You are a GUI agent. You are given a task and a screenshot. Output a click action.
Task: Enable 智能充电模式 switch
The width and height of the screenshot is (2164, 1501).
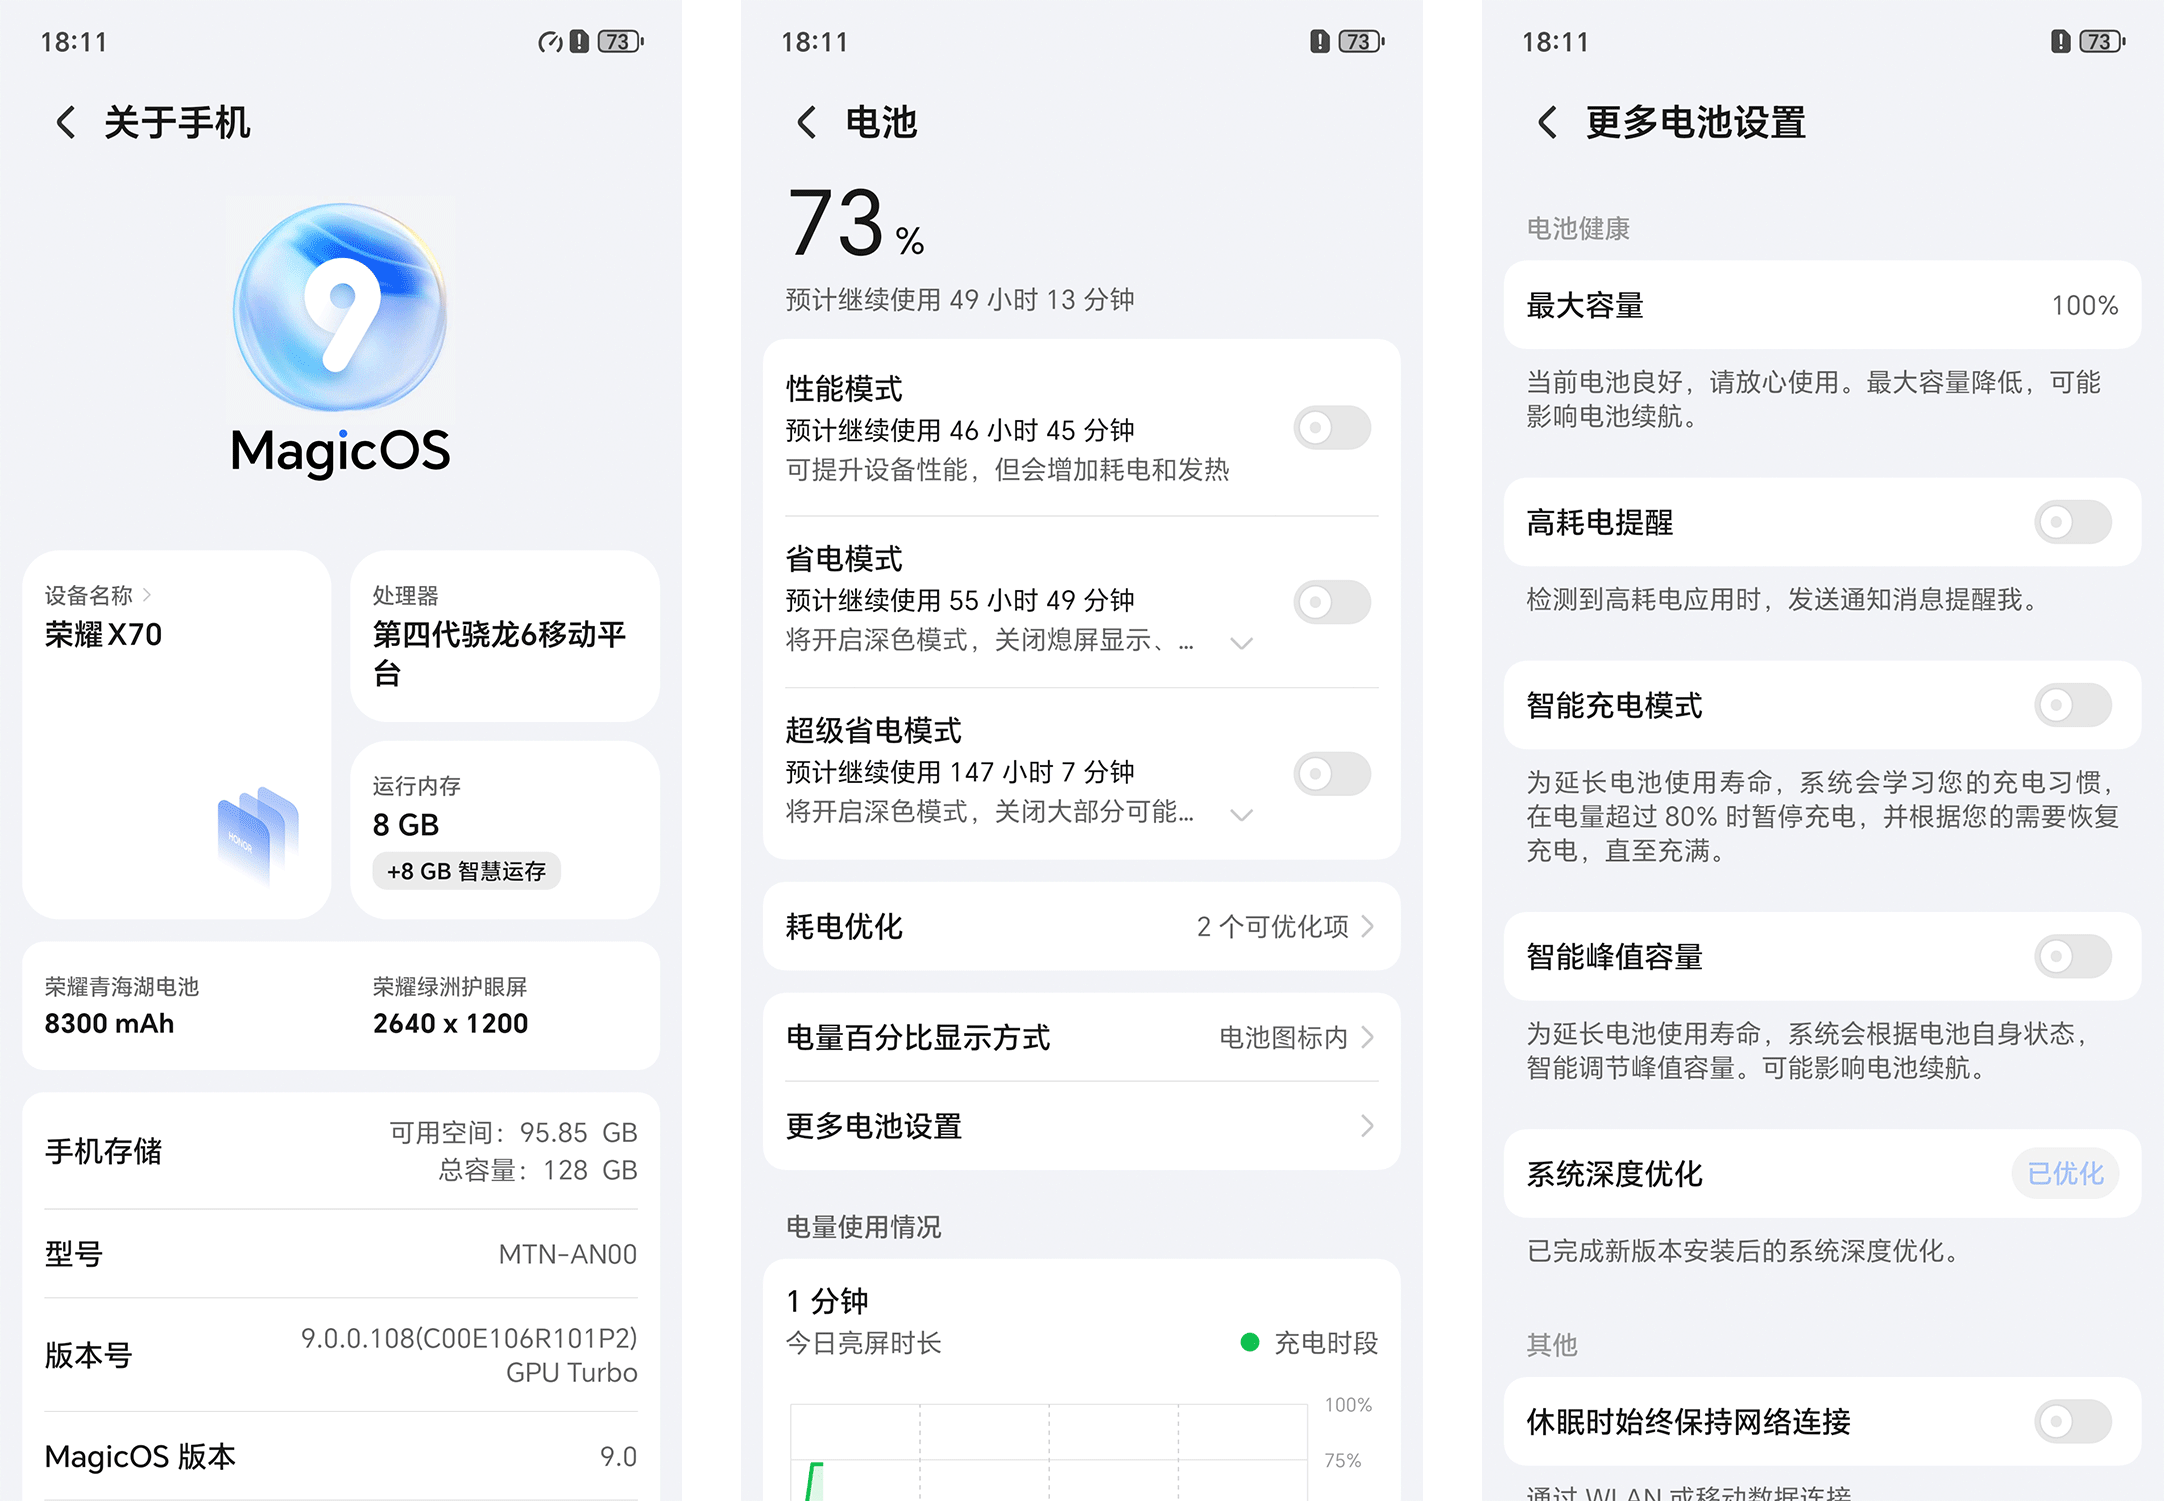(x=2073, y=705)
